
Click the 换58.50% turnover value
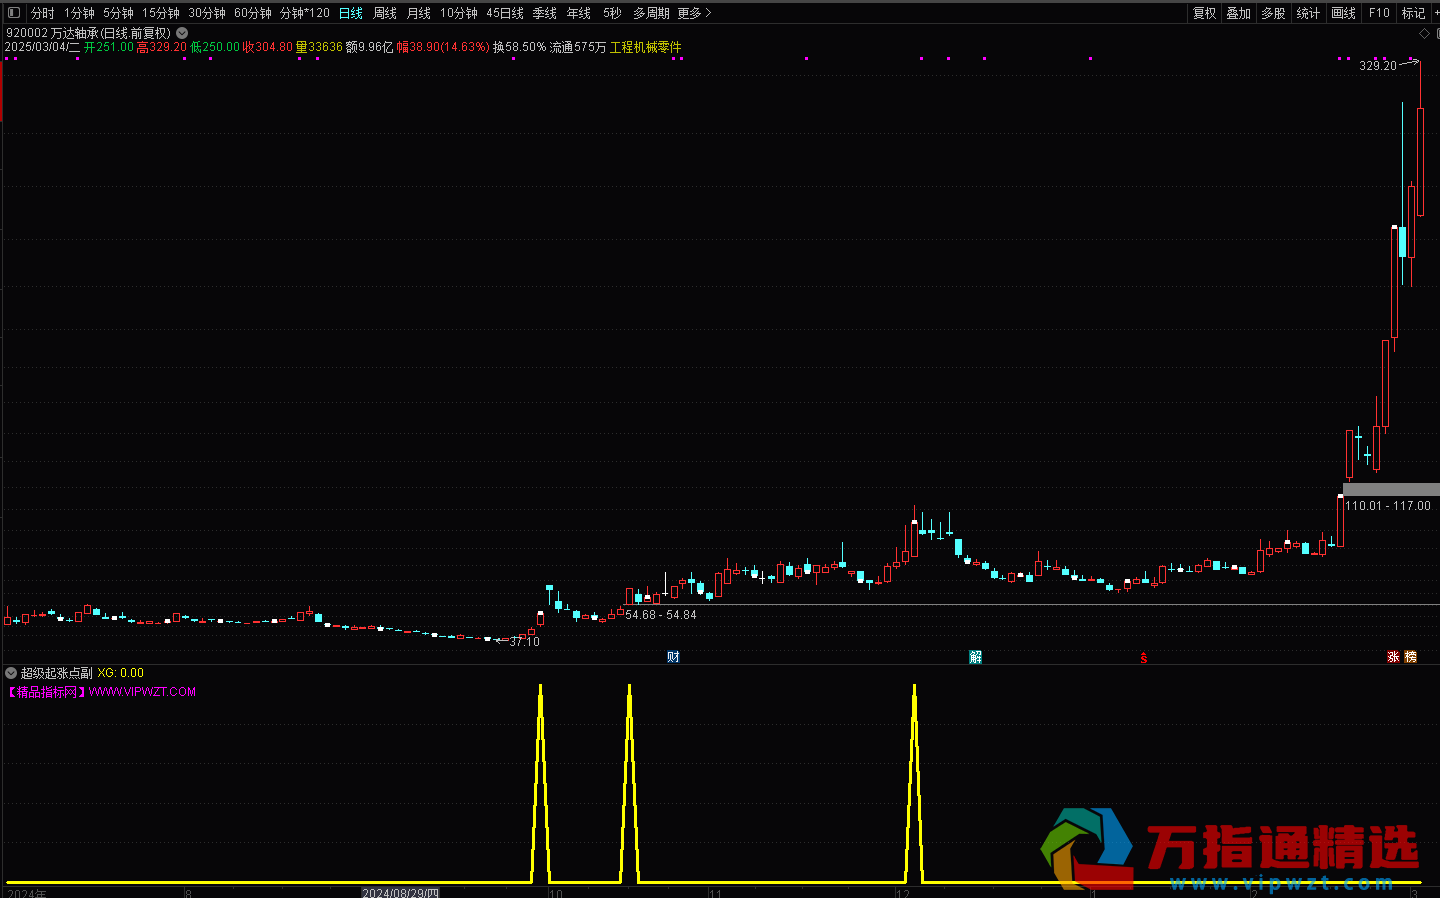click(519, 47)
